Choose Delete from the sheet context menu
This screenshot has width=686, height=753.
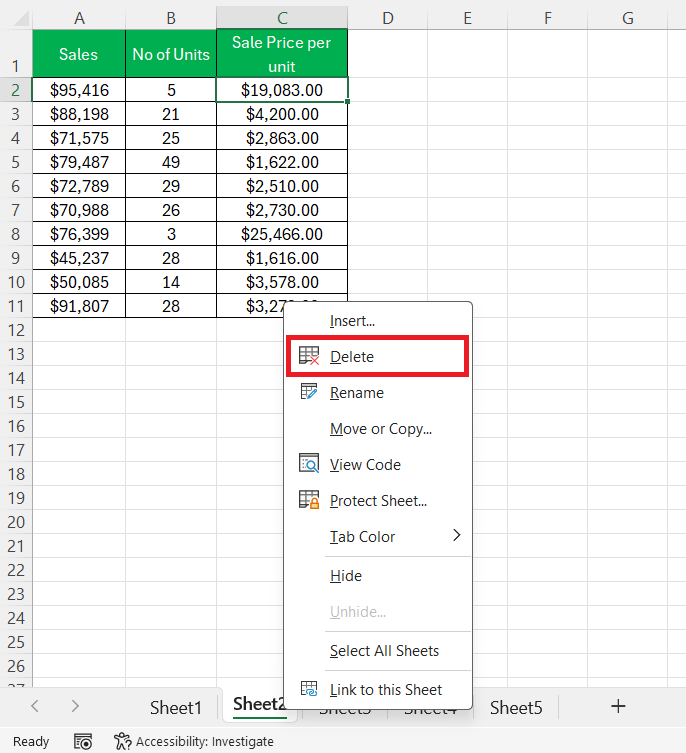[377, 356]
